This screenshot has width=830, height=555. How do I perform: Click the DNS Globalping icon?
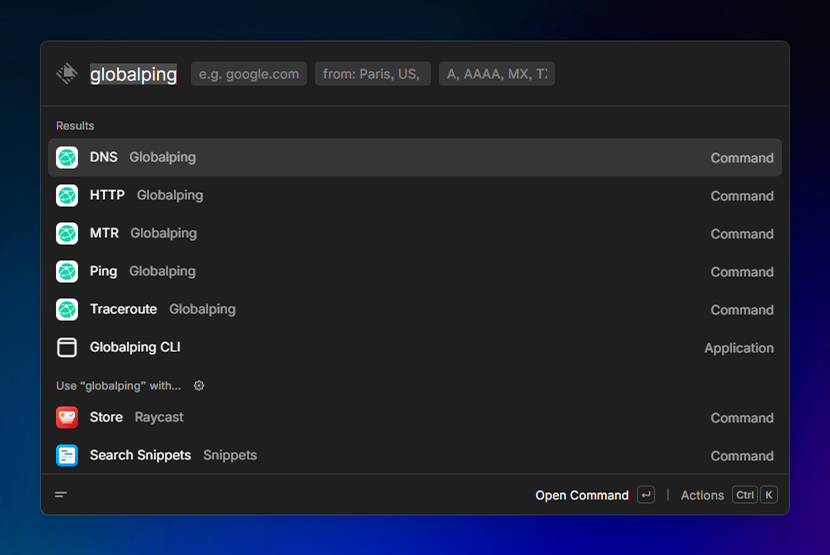pos(67,157)
